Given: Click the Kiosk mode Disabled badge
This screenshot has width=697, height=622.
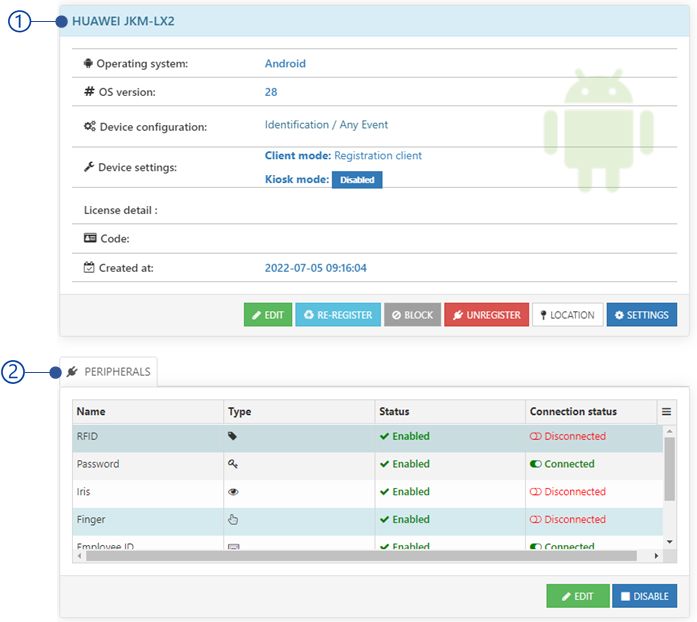Looking at the screenshot, I should click(357, 180).
